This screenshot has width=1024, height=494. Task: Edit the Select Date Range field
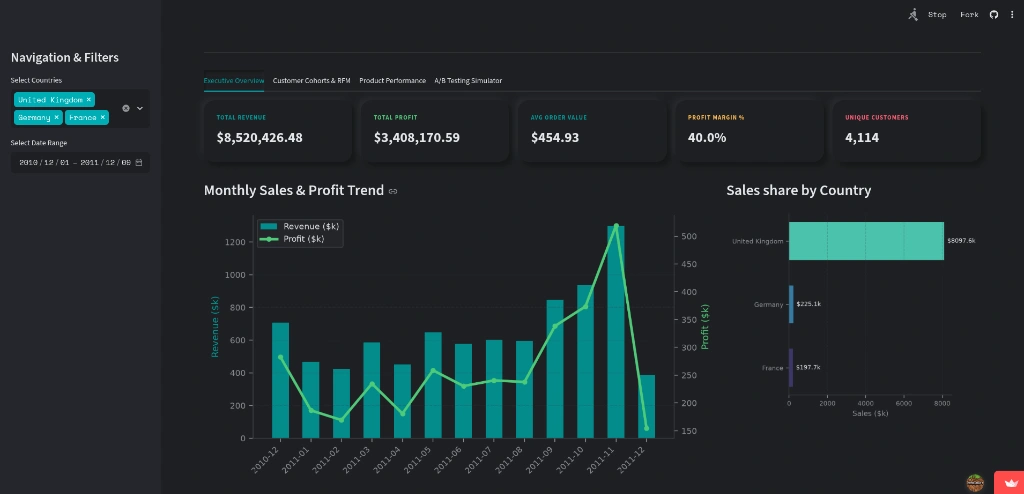[80, 163]
